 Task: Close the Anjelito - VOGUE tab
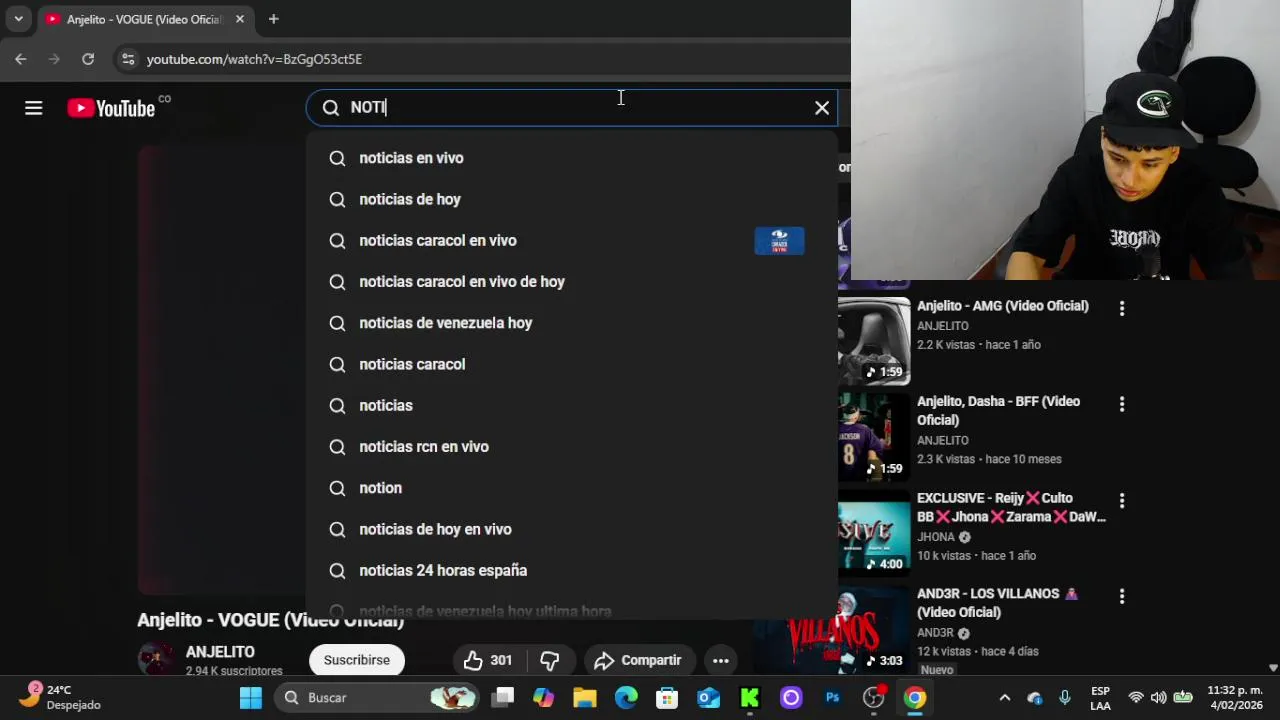(x=240, y=19)
